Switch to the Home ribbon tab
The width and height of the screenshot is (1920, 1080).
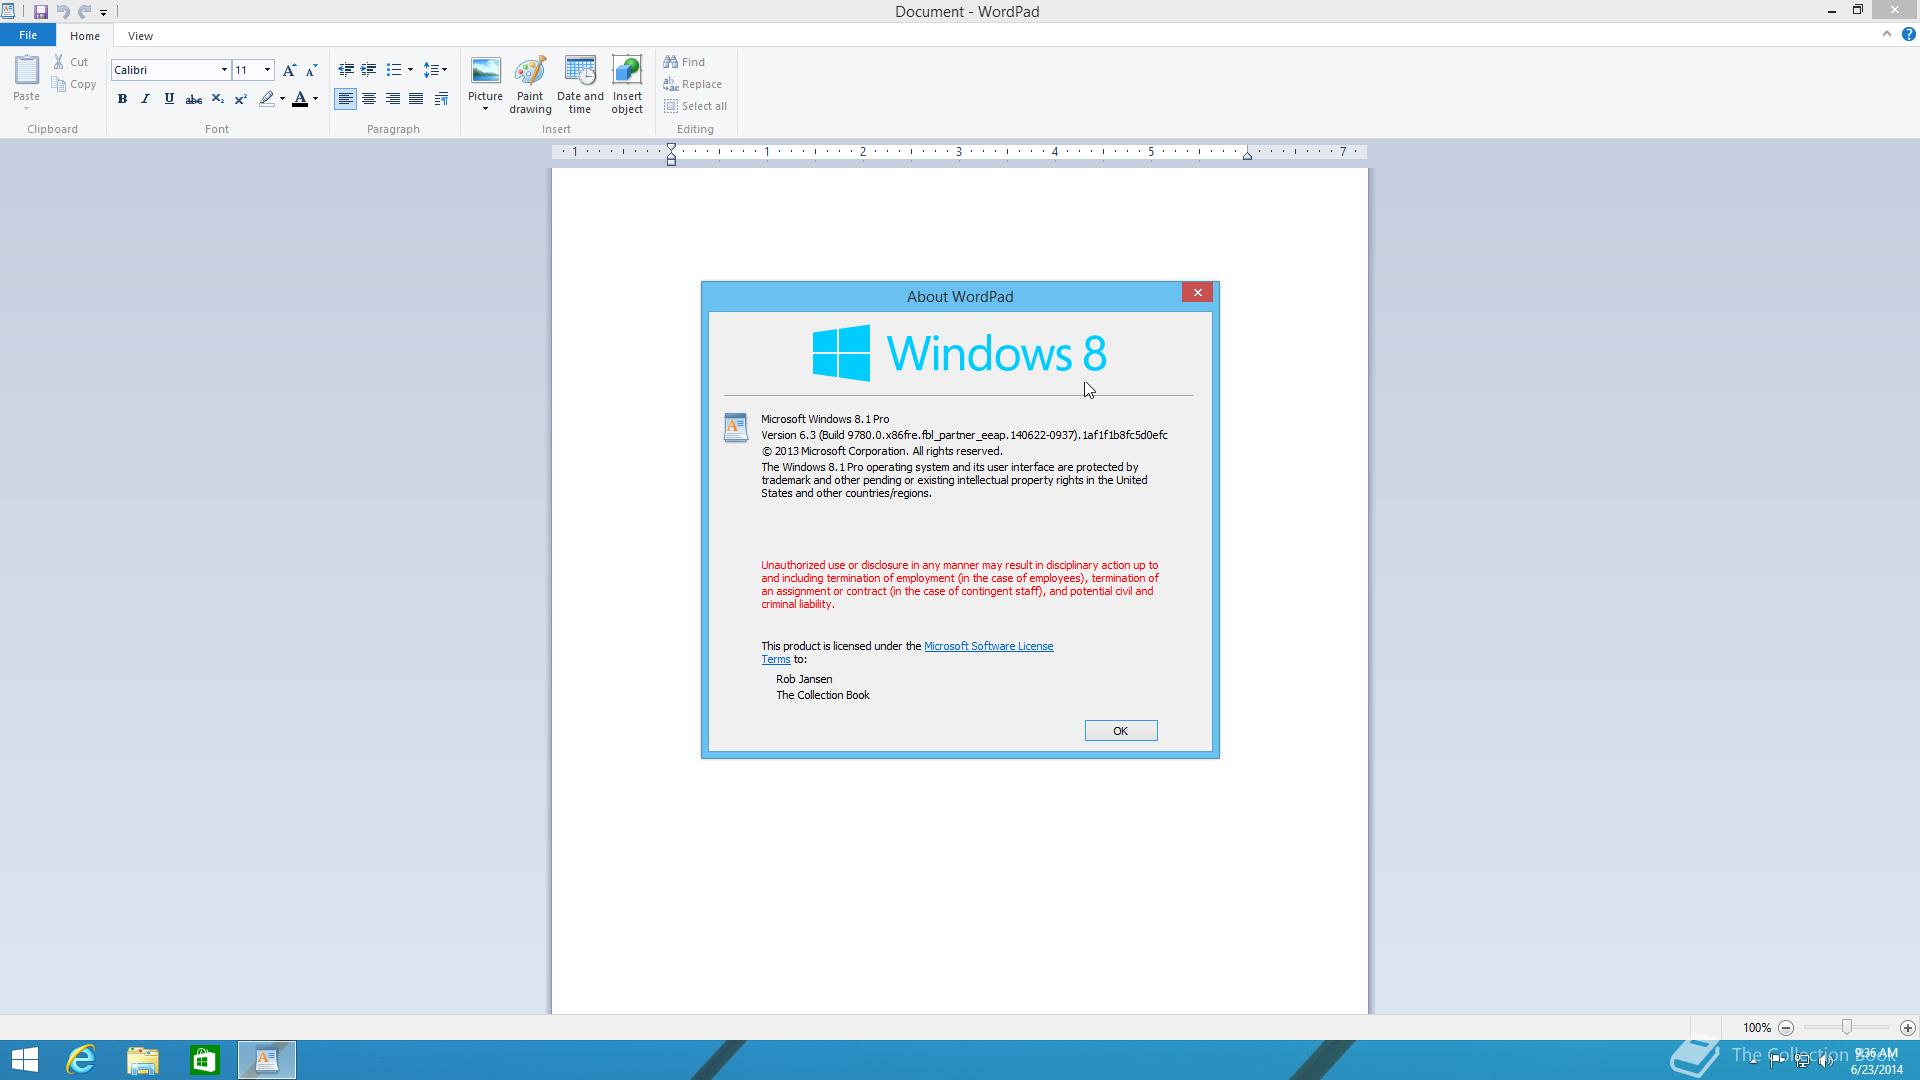(x=85, y=36)
